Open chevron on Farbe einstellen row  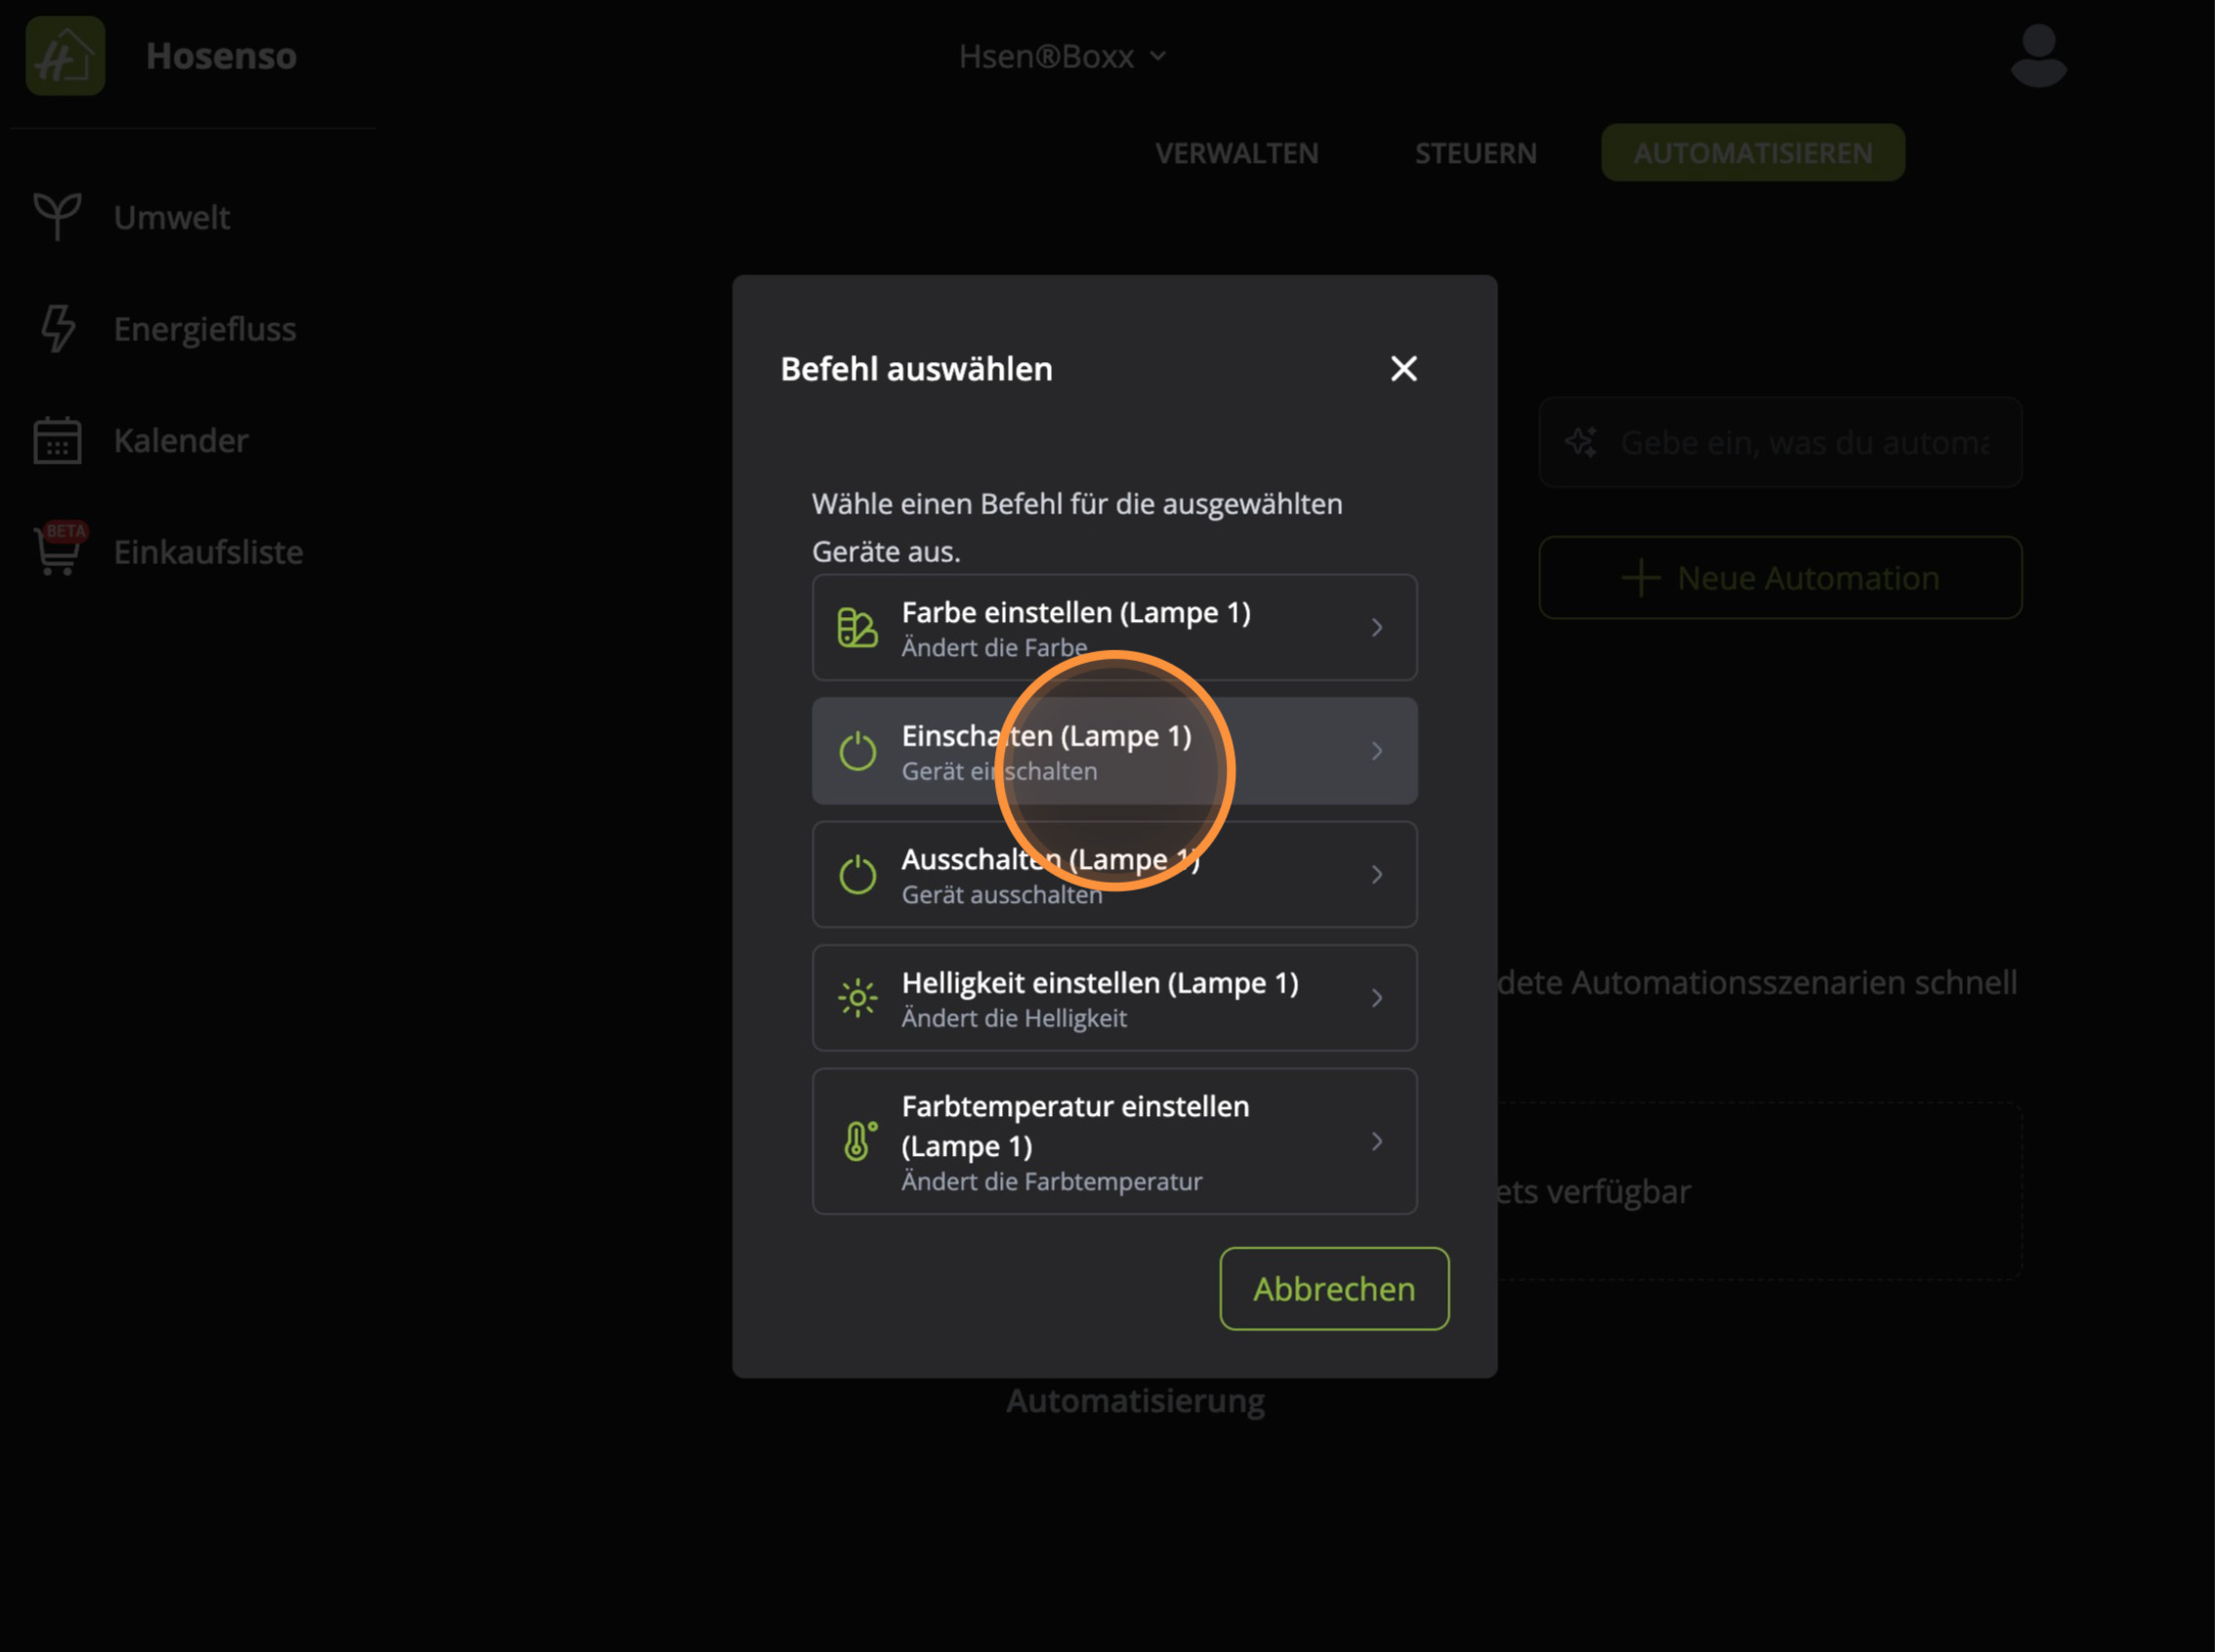(1377, 628)
